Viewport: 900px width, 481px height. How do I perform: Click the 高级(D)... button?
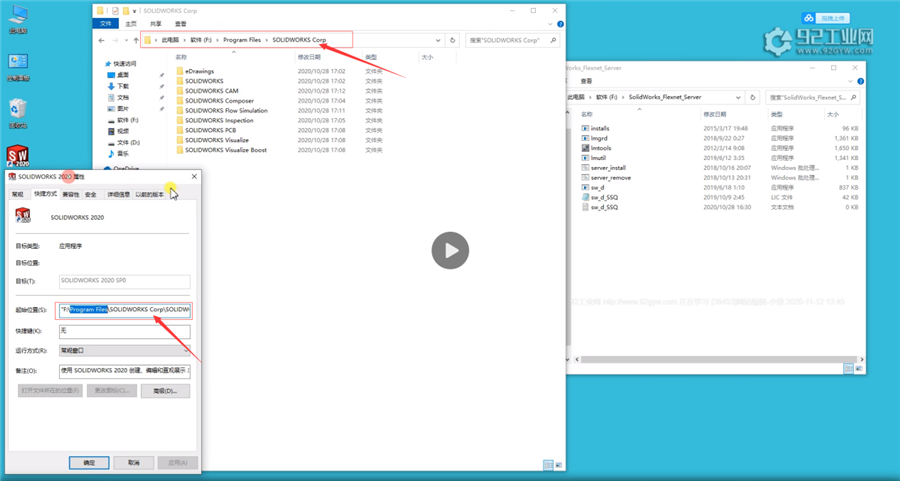click(165, 391)
